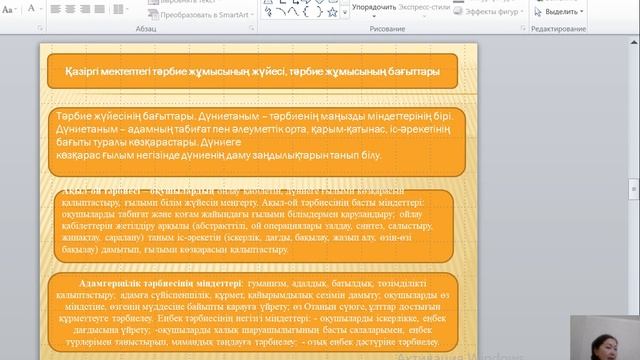Click the presenter webcam thumbnail
Image resolution: width=640 pixels, height=360 pixels.
[605, 338]
